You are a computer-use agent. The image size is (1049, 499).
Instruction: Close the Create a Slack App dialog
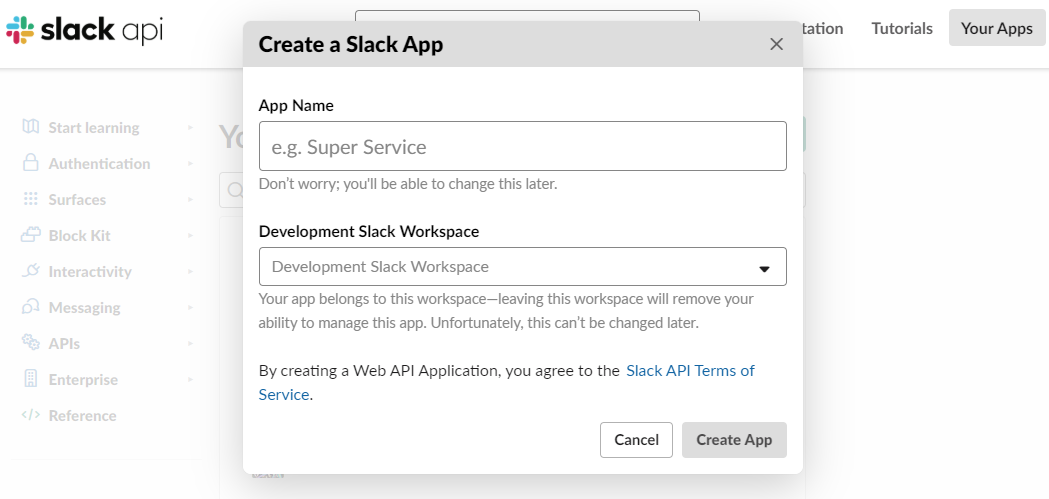click(776, 44)
